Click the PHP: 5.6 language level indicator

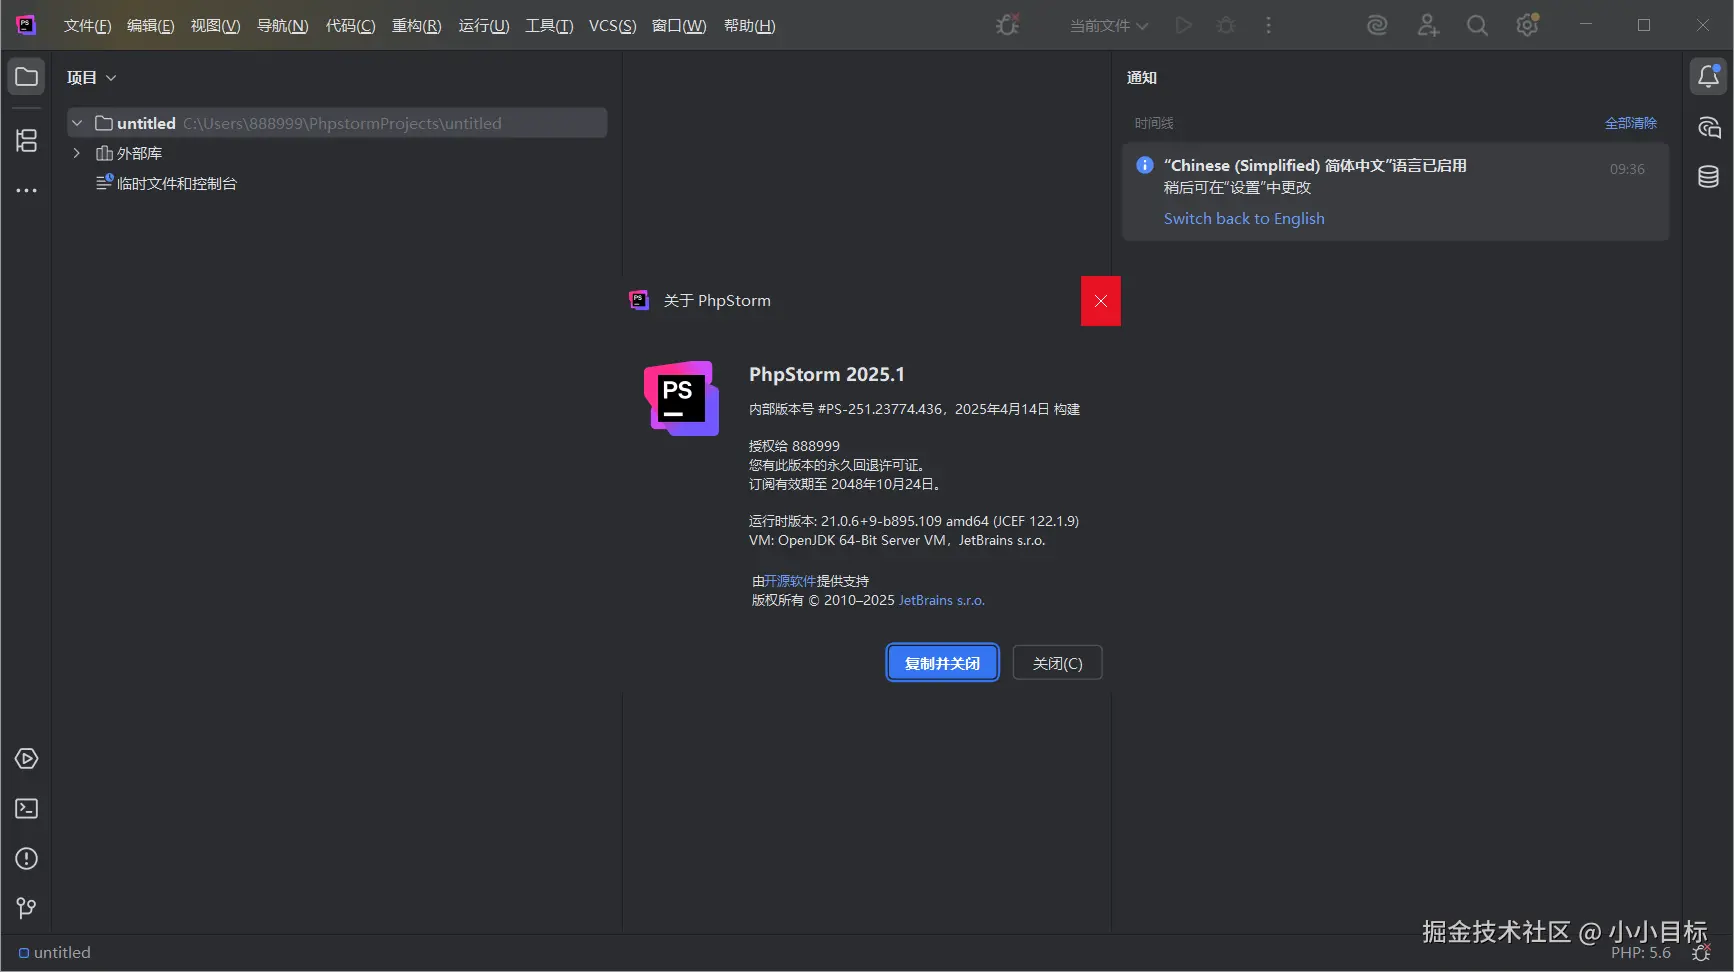tap(1641, 953)
